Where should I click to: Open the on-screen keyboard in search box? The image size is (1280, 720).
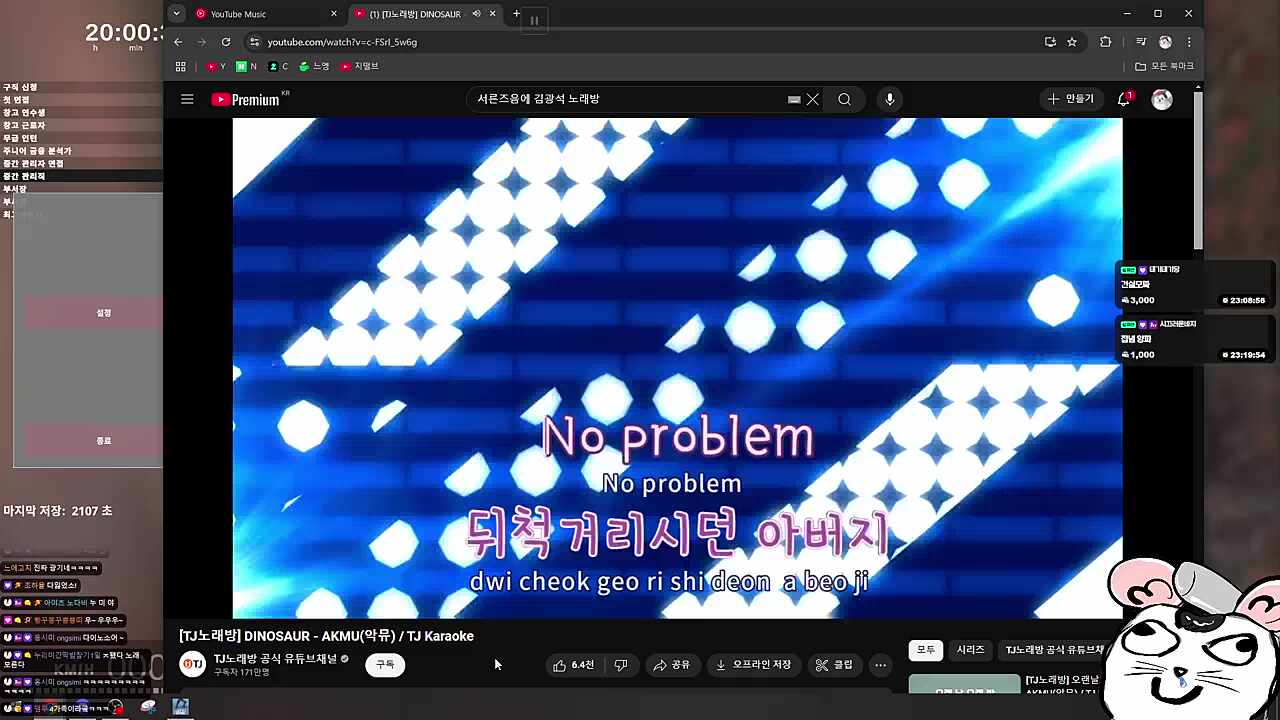click(x=794, y=99)
